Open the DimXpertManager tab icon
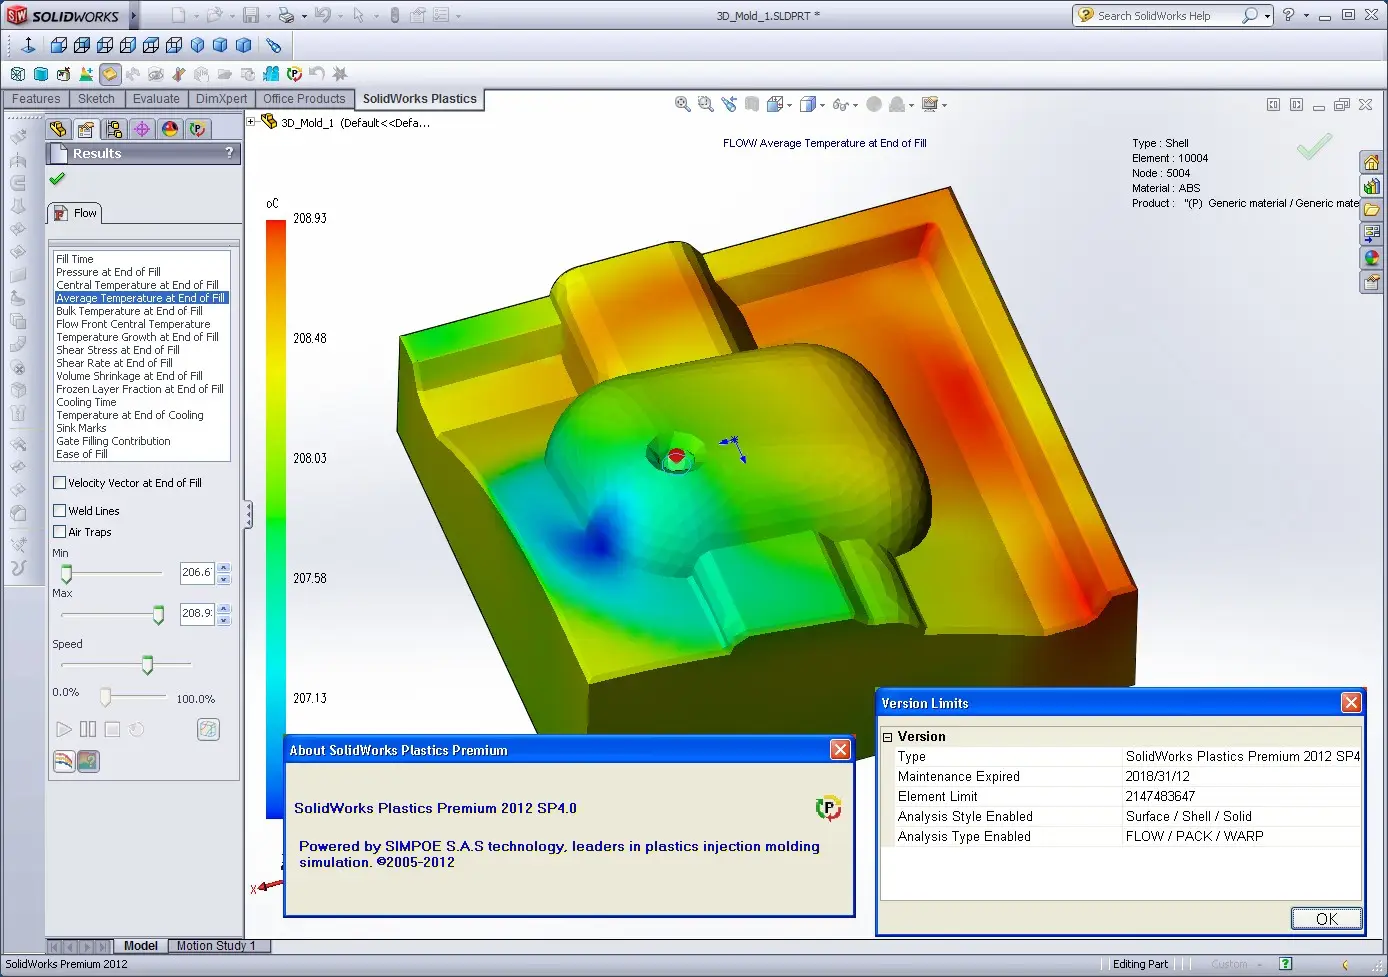The width and height of the screenshot is (1388, 977). pos(142,129)
